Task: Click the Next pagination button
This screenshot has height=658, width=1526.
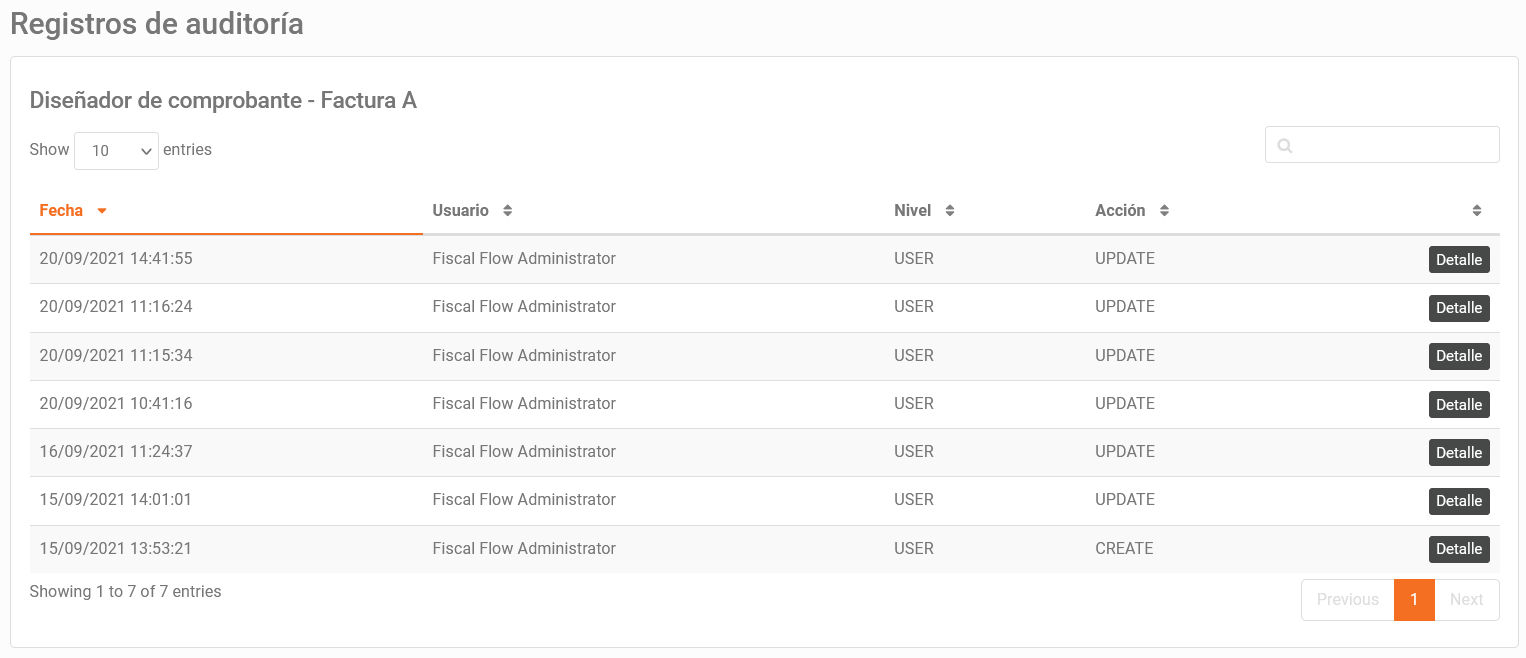Action: click(1467, 600)
